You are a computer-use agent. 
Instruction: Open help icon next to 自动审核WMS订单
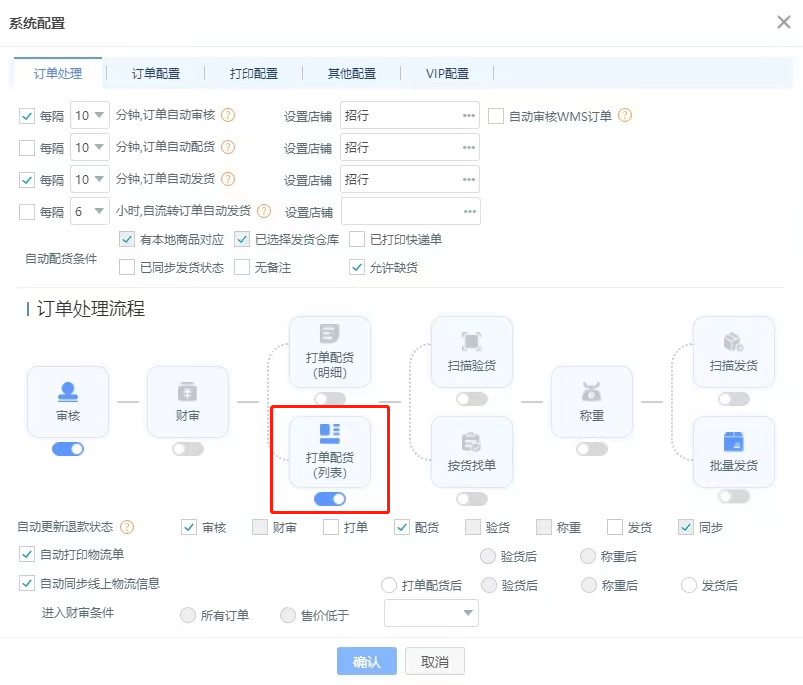(x=625, y=116)
